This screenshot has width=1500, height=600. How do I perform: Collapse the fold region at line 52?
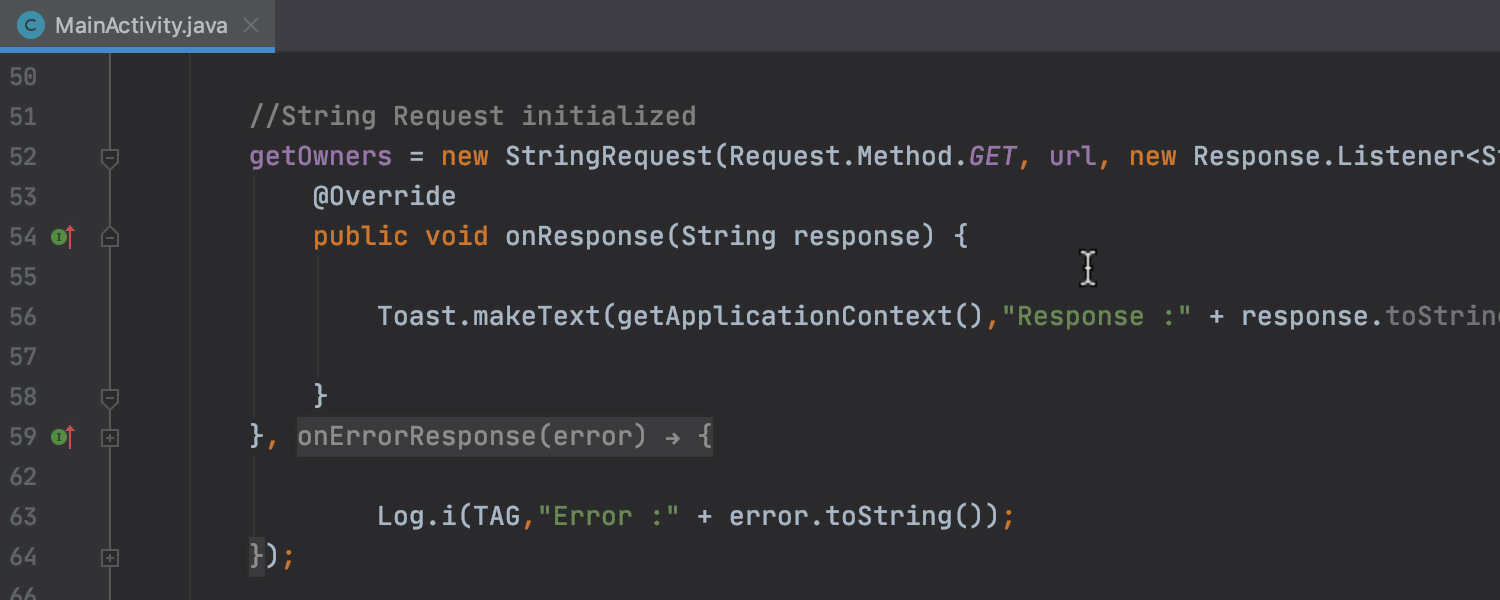pos(110,157)
